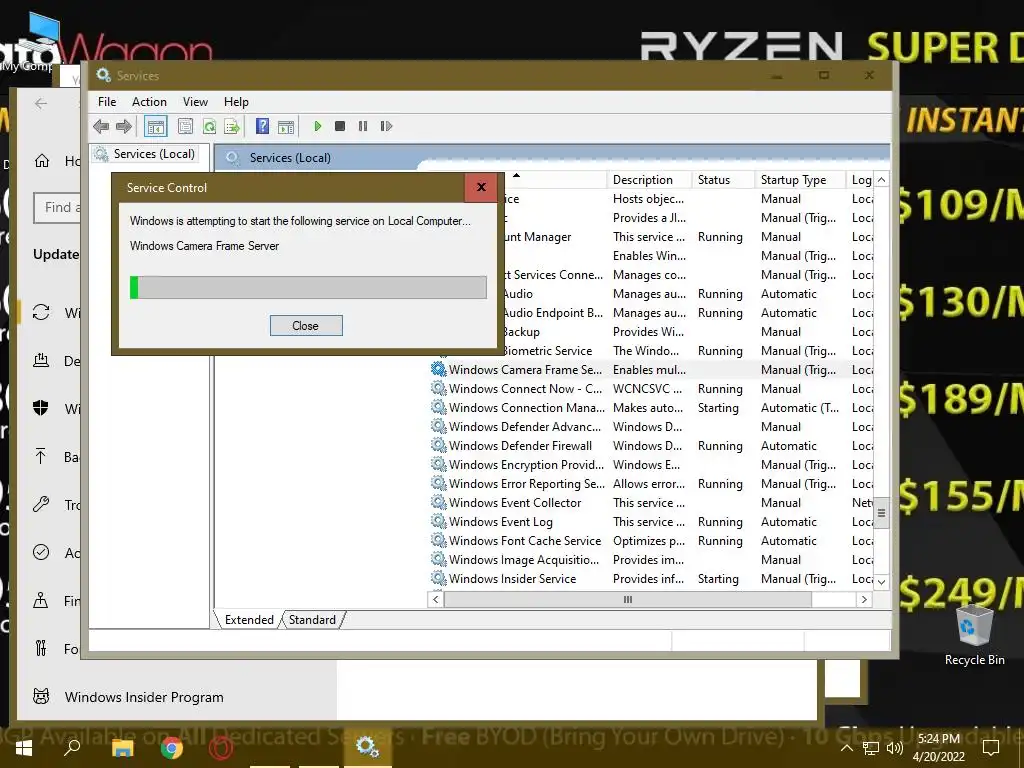The image size is (1024, 768).
Task: Toggle Show/Hide Console Tree toolbar icon
Action: (x=155, y=126)
